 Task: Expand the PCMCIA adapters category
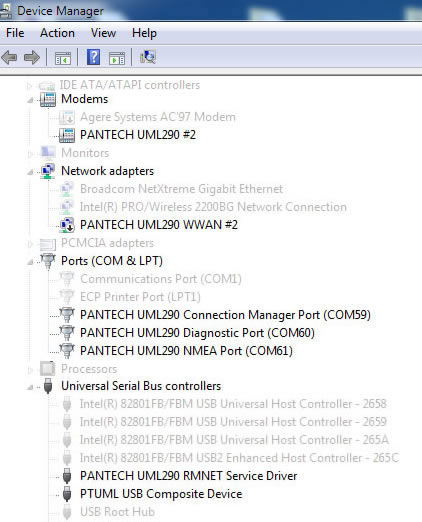30,244
